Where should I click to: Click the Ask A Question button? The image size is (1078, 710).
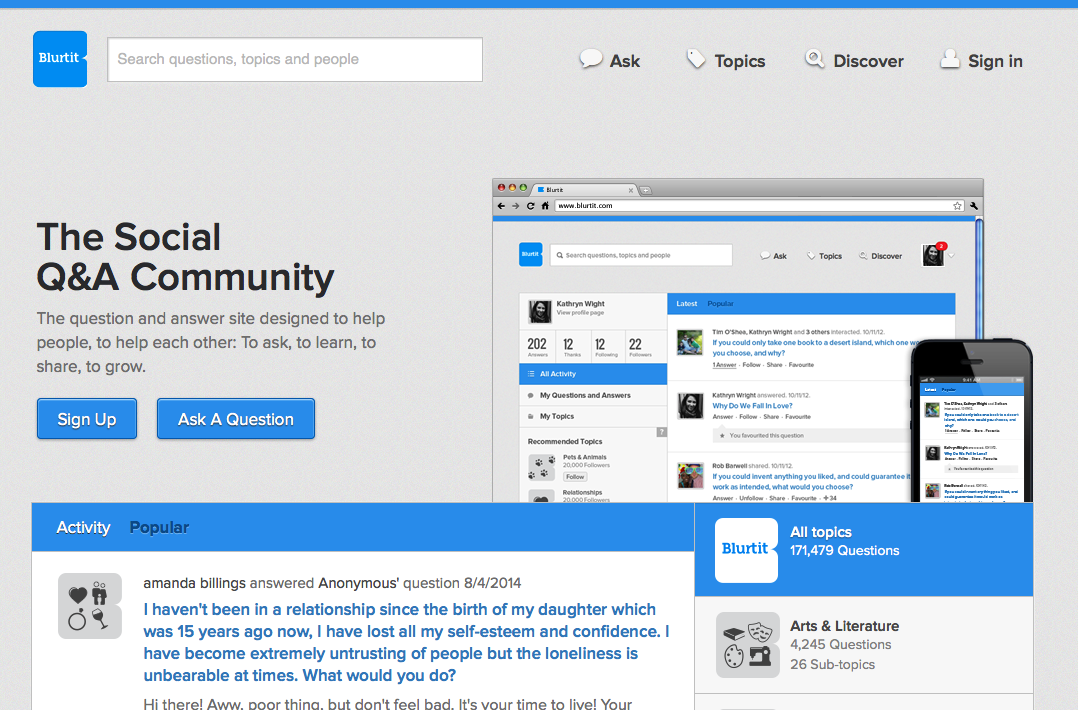[x=236, y=419]
